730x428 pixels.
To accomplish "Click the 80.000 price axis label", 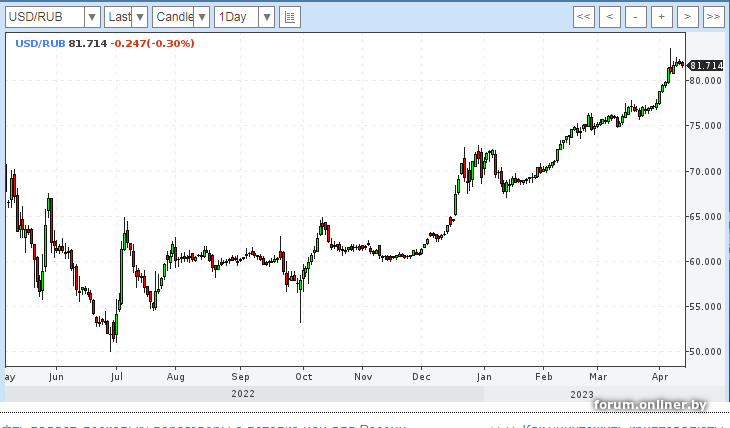I will (x=706, y=81).
